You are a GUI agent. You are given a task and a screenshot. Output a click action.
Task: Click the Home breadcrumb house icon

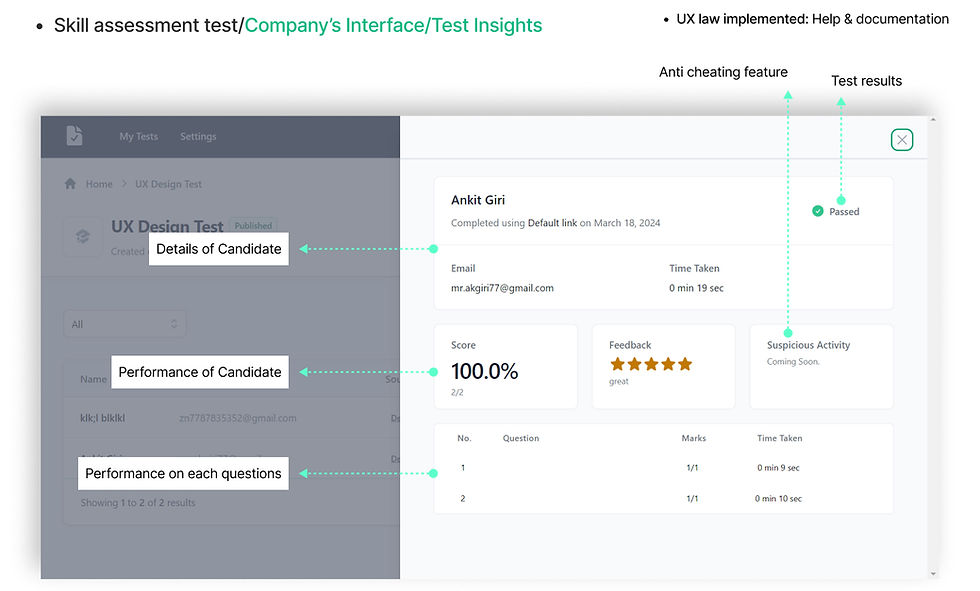coord(70,184)
